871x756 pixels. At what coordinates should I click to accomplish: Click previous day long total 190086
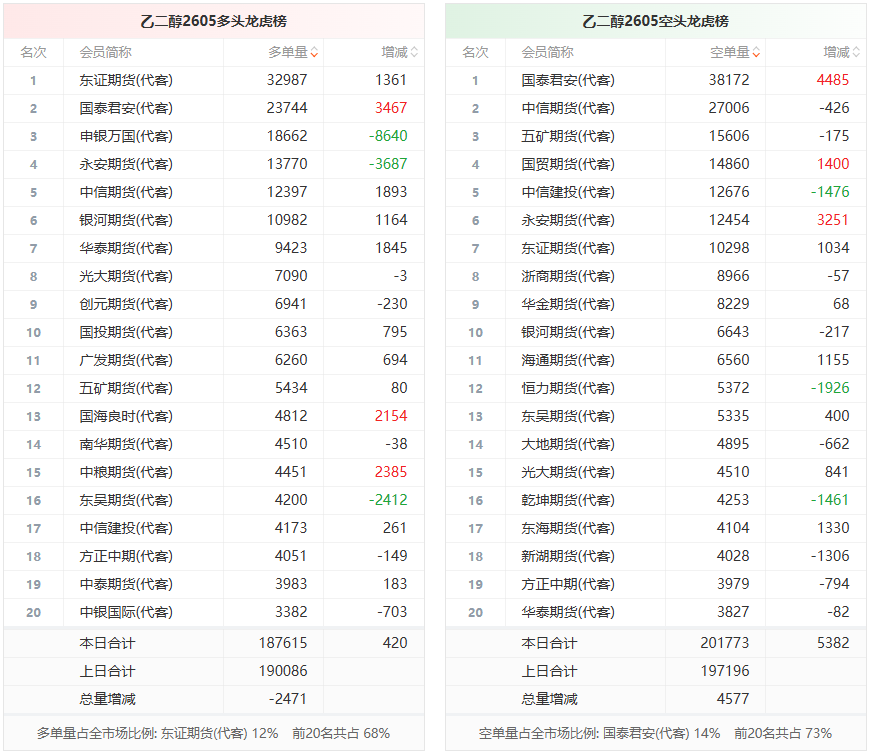click(283, 671)
